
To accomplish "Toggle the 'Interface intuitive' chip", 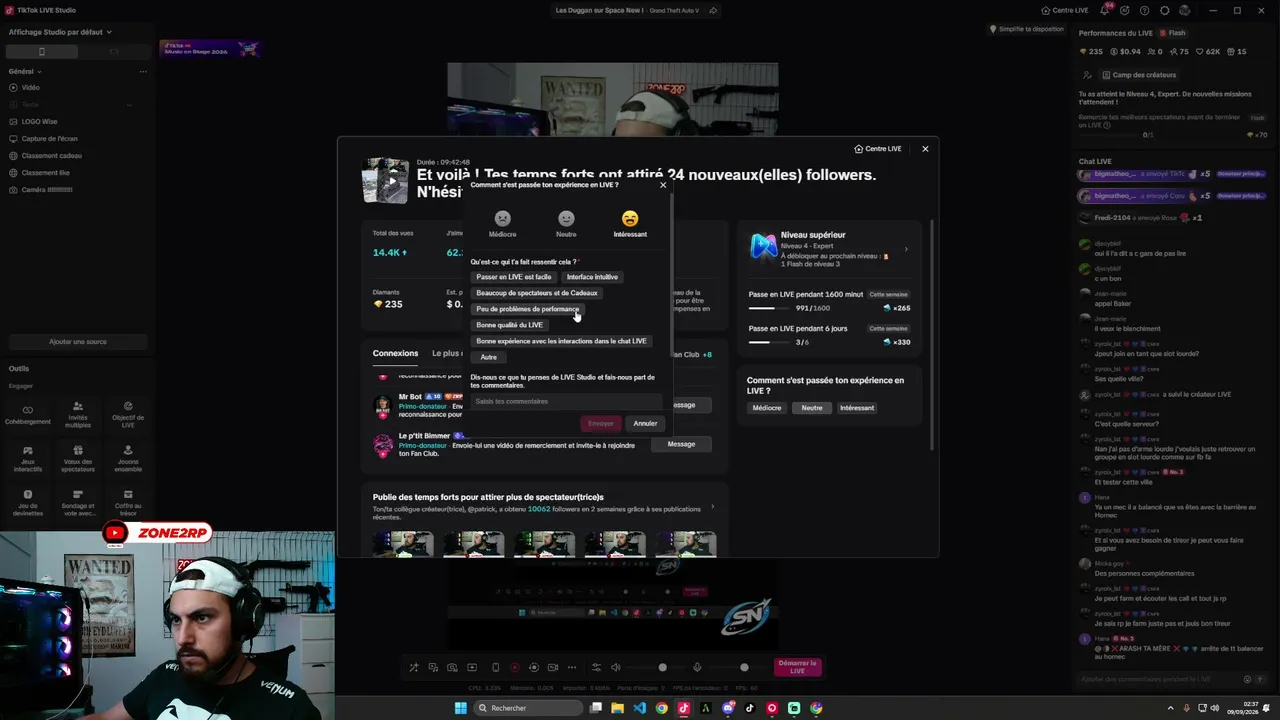I will click(592, 277).
